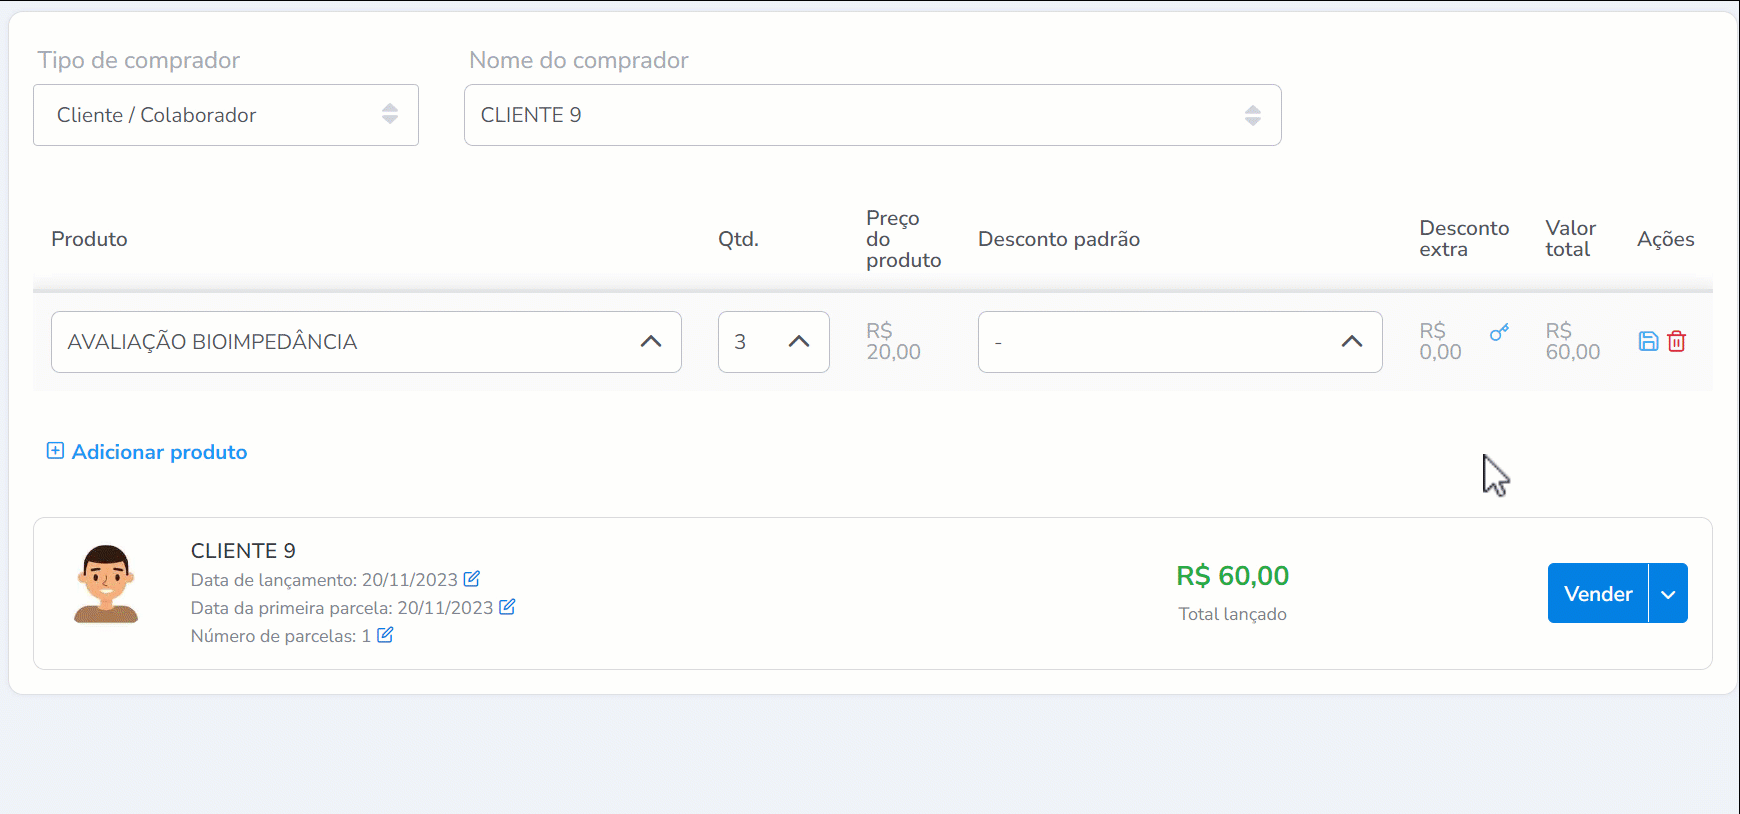Click Valor total column header

coord(1570,239)
